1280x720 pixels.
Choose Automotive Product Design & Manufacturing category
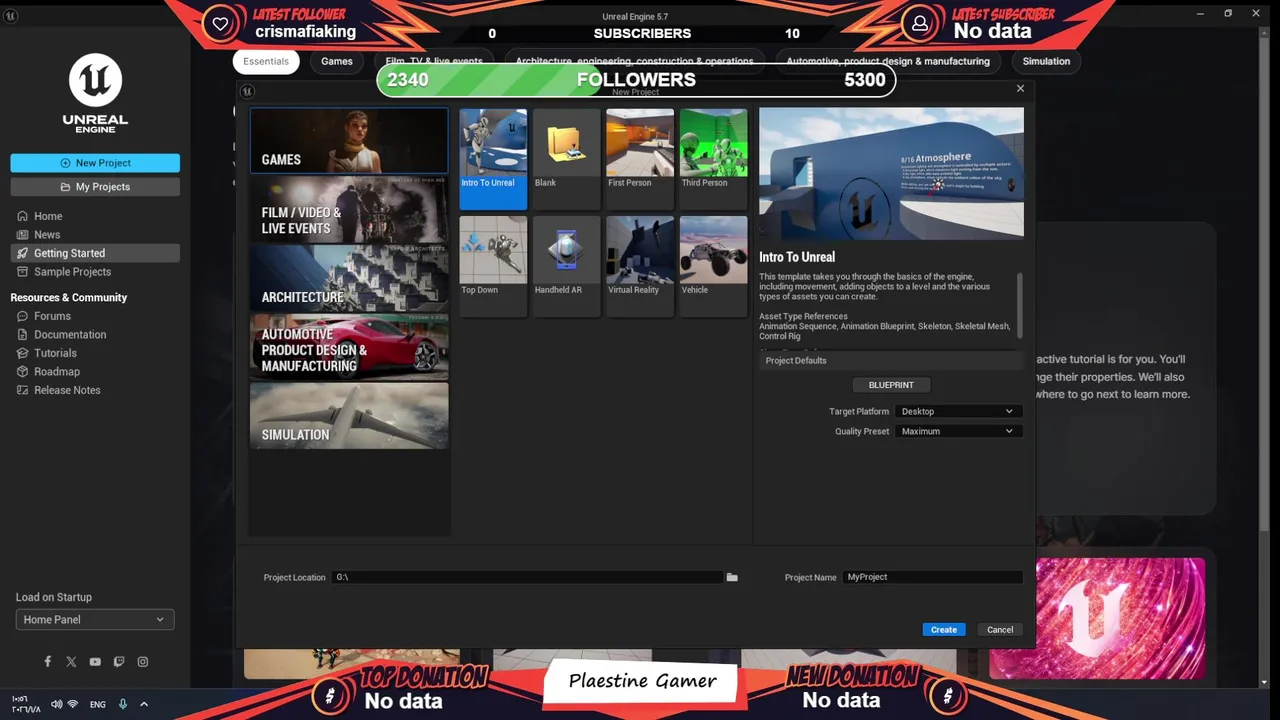tap(349, 348)
